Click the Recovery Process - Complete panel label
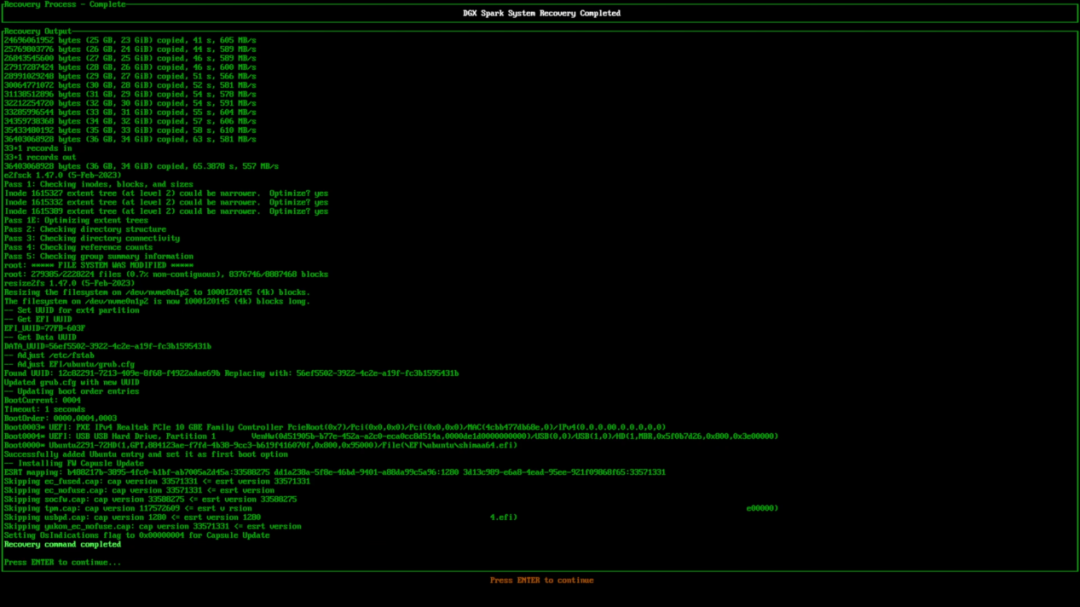 pyautogui.click(x=65, y=4)
